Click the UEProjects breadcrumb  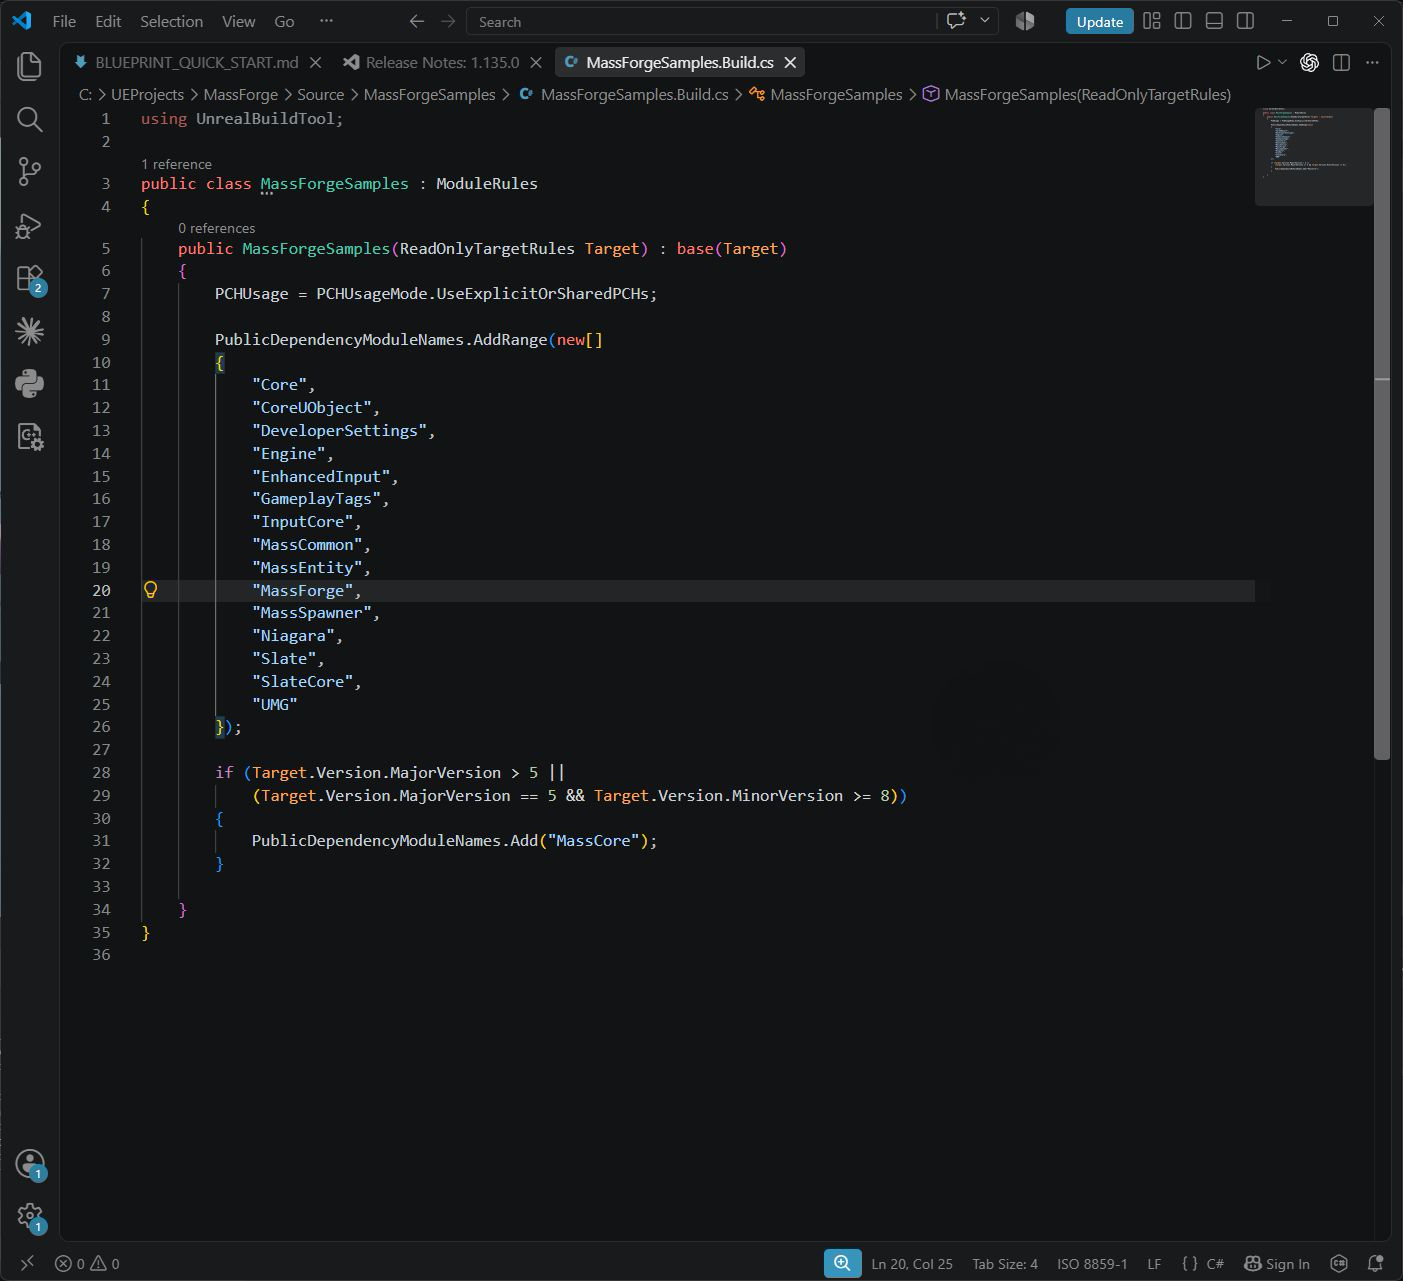coord(147,94)
